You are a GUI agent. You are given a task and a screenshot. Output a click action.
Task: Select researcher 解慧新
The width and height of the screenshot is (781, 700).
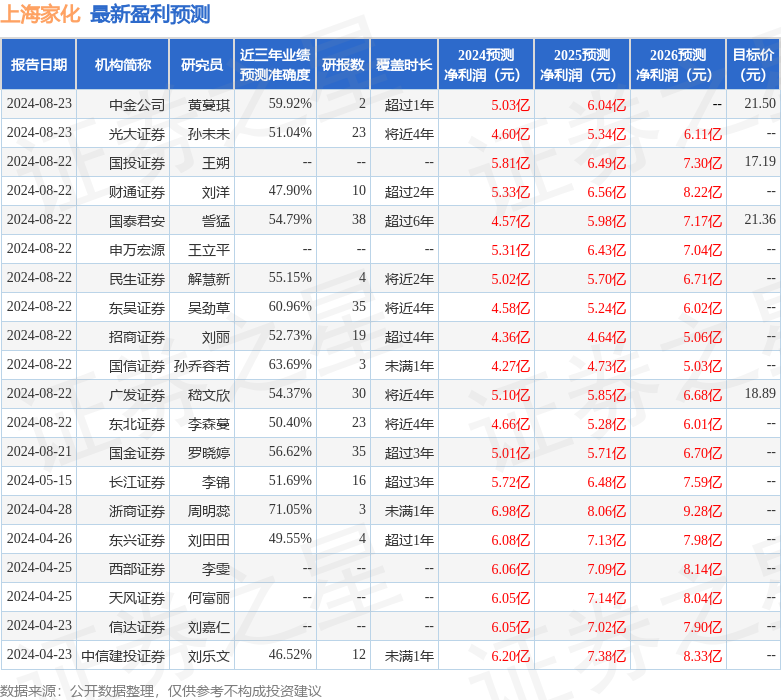pyautogui.click(x=209, y=279)
